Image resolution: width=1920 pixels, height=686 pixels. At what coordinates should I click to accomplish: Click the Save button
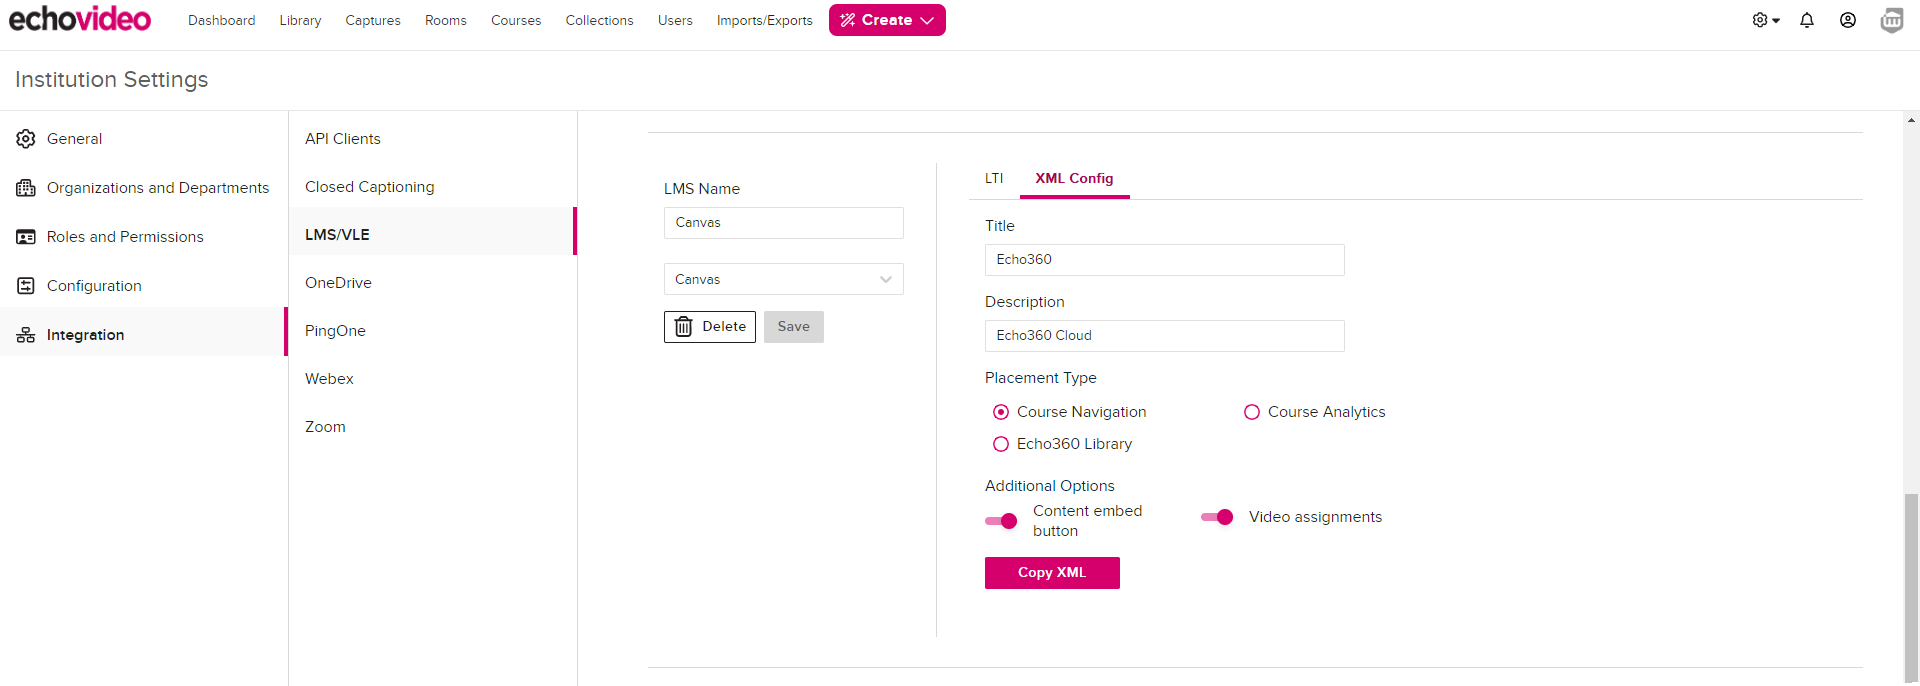click(x=794, y=327)
